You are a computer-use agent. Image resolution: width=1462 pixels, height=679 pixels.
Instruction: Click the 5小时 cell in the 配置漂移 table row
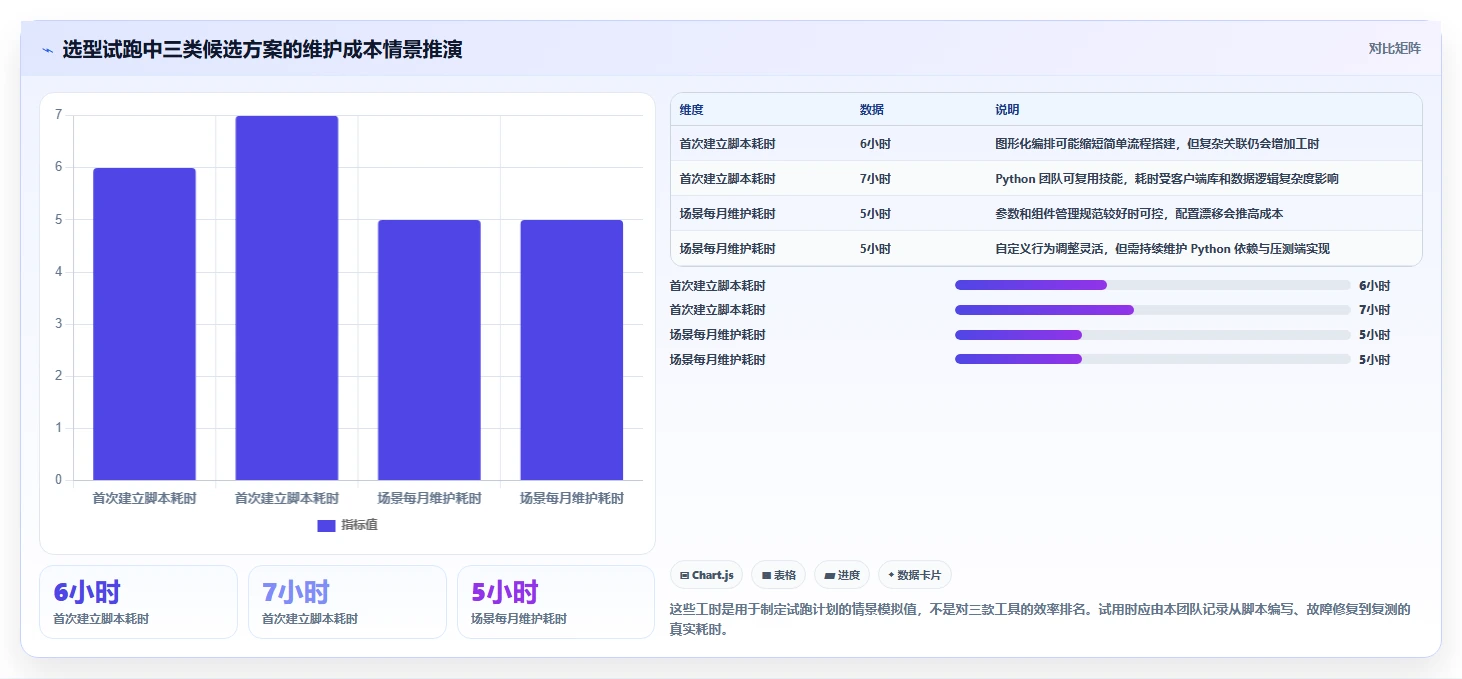tap(875, 214)
